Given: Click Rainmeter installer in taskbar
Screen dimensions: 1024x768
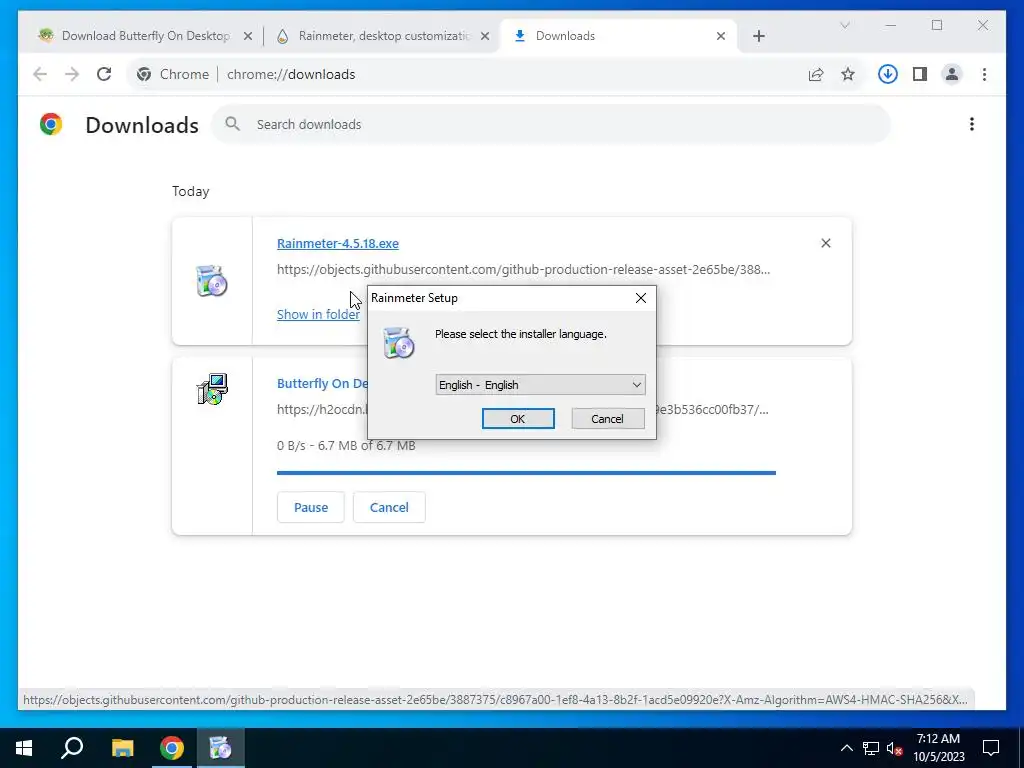Looking at the screenshot, I should click(x=221, y=748).
